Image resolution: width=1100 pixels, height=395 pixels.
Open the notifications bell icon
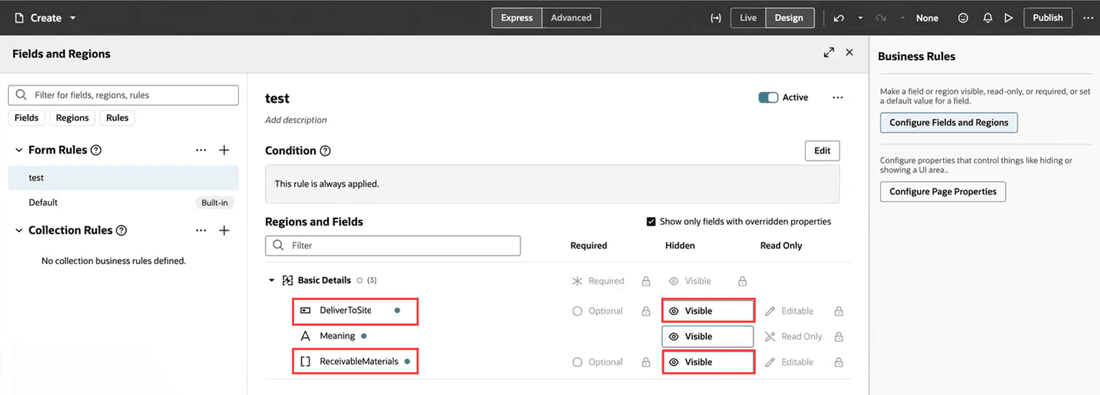[x=987, y=18]
